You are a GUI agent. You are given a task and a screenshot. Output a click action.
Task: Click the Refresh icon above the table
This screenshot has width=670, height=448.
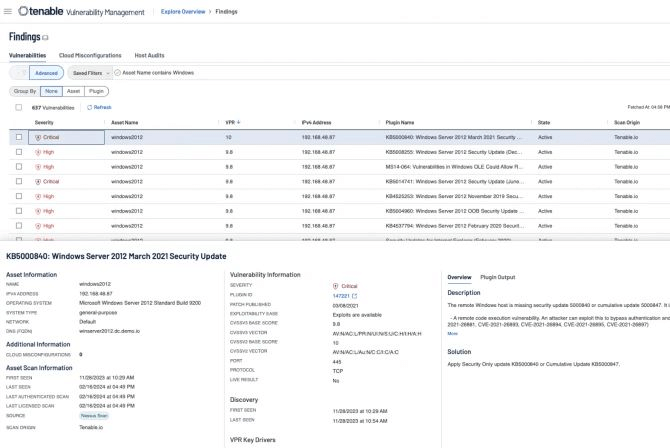[x=89, y=107]
